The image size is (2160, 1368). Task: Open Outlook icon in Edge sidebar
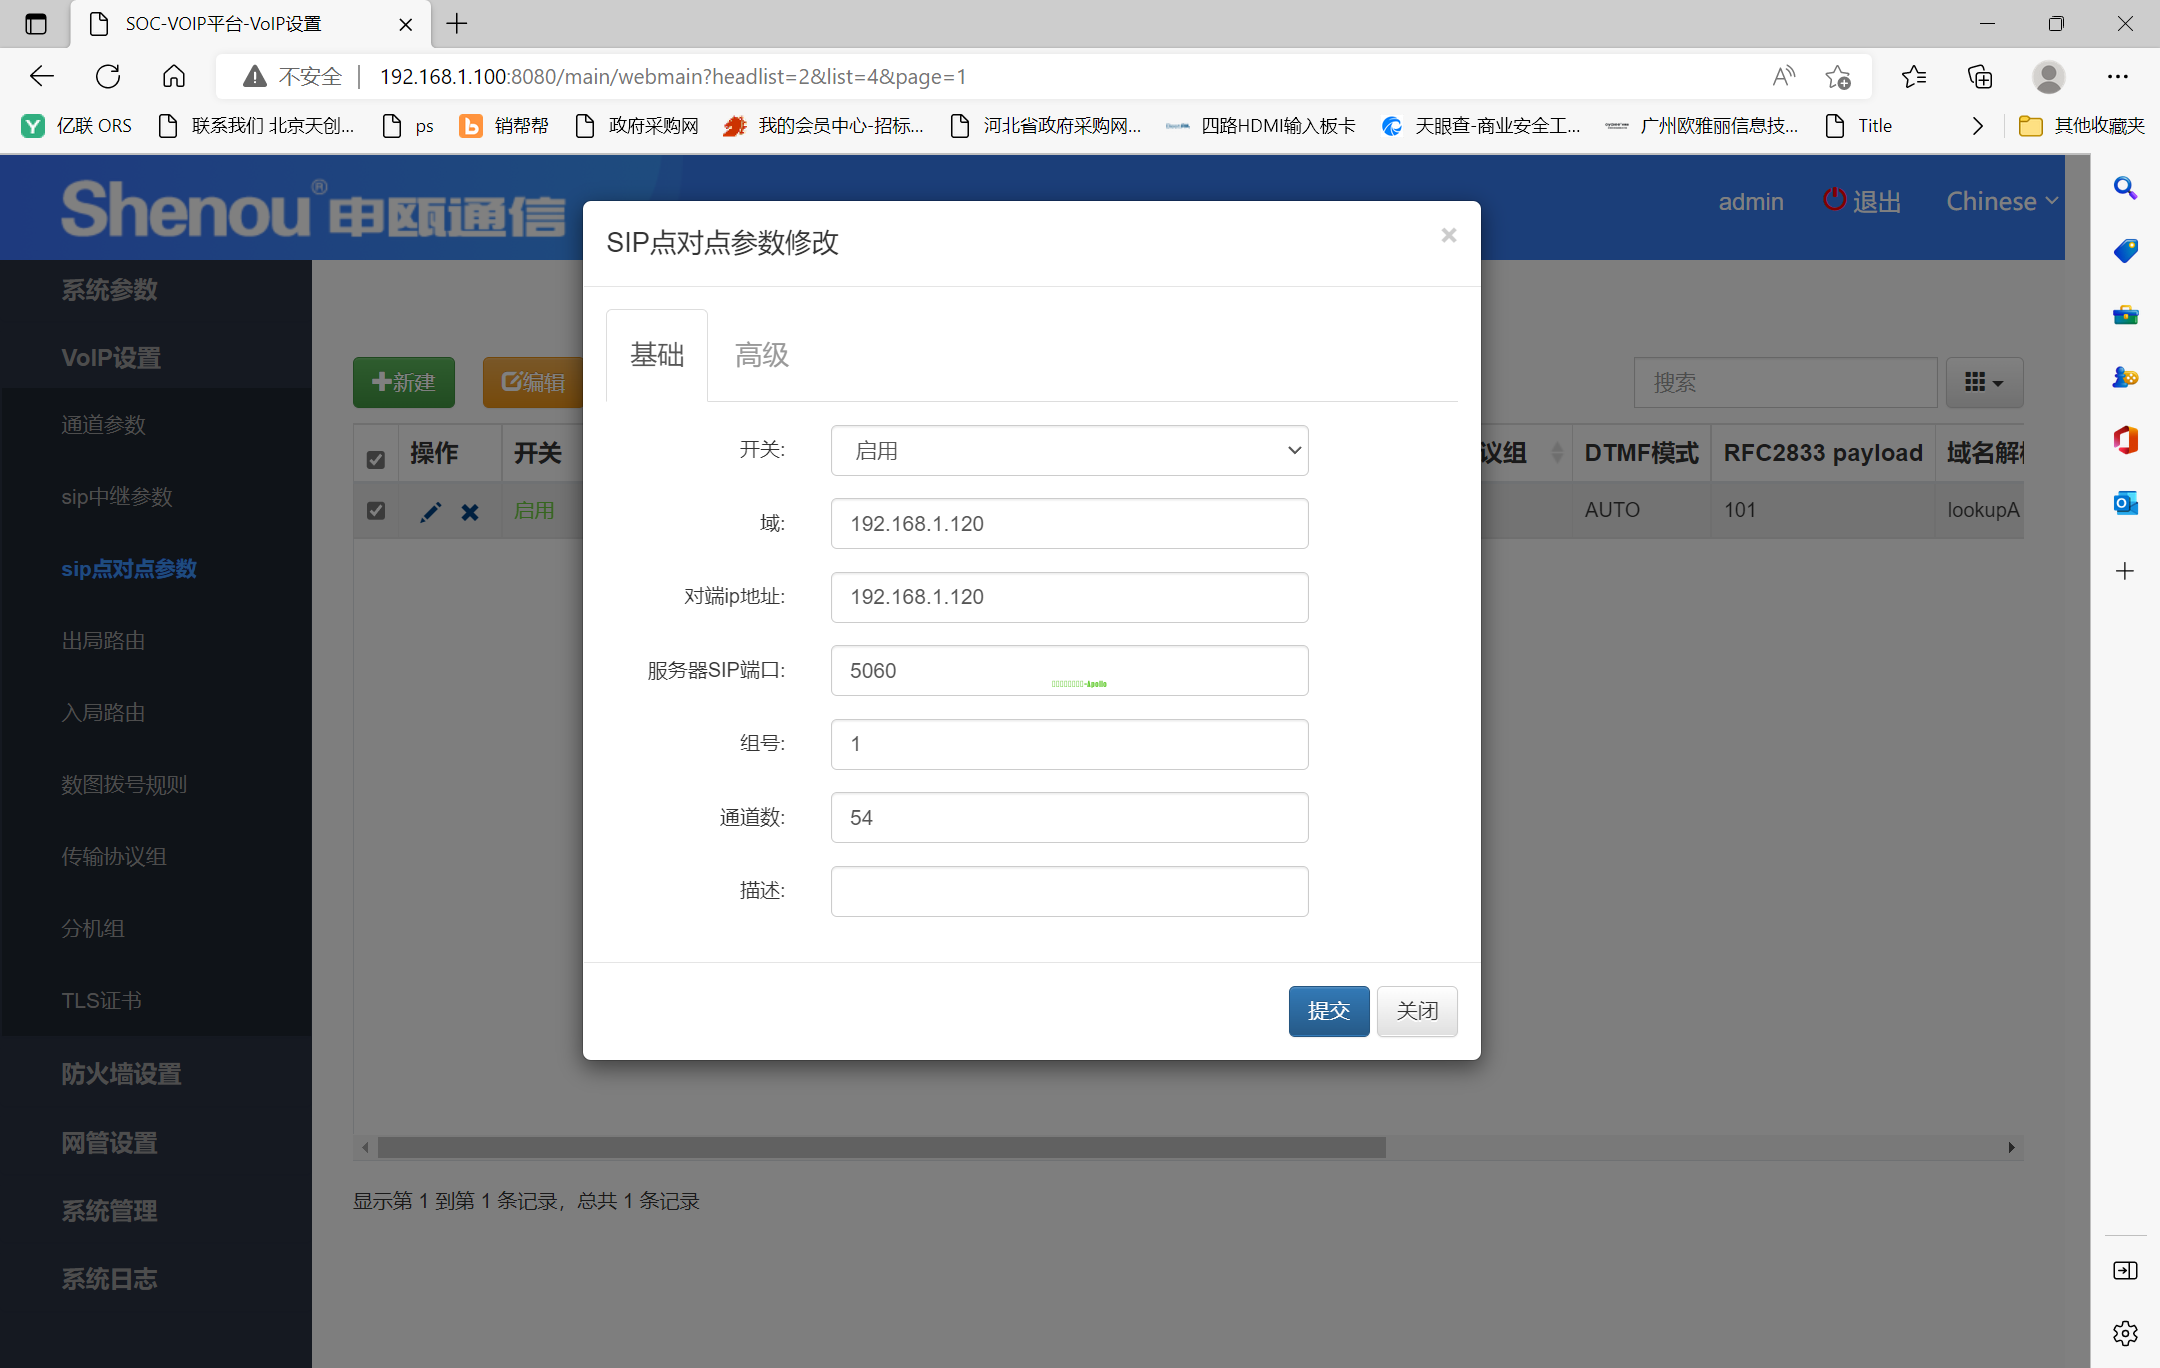2125,503
